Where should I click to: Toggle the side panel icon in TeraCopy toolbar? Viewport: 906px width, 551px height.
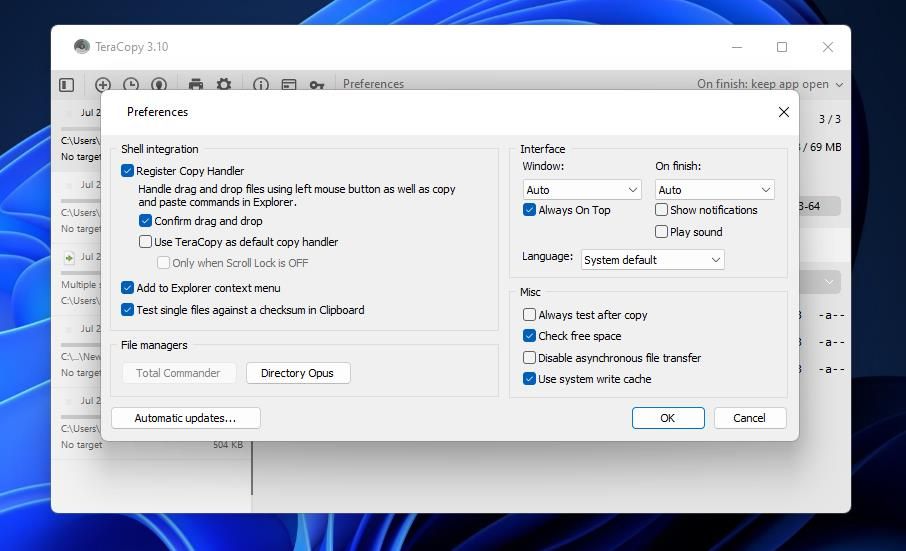tap(66, 85)
